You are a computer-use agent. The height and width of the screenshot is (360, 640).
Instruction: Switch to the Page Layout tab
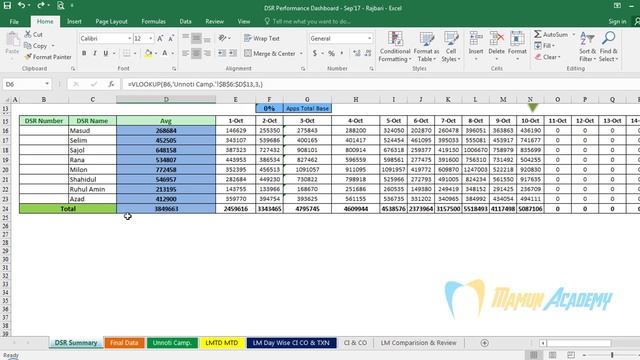coord(111,21)
